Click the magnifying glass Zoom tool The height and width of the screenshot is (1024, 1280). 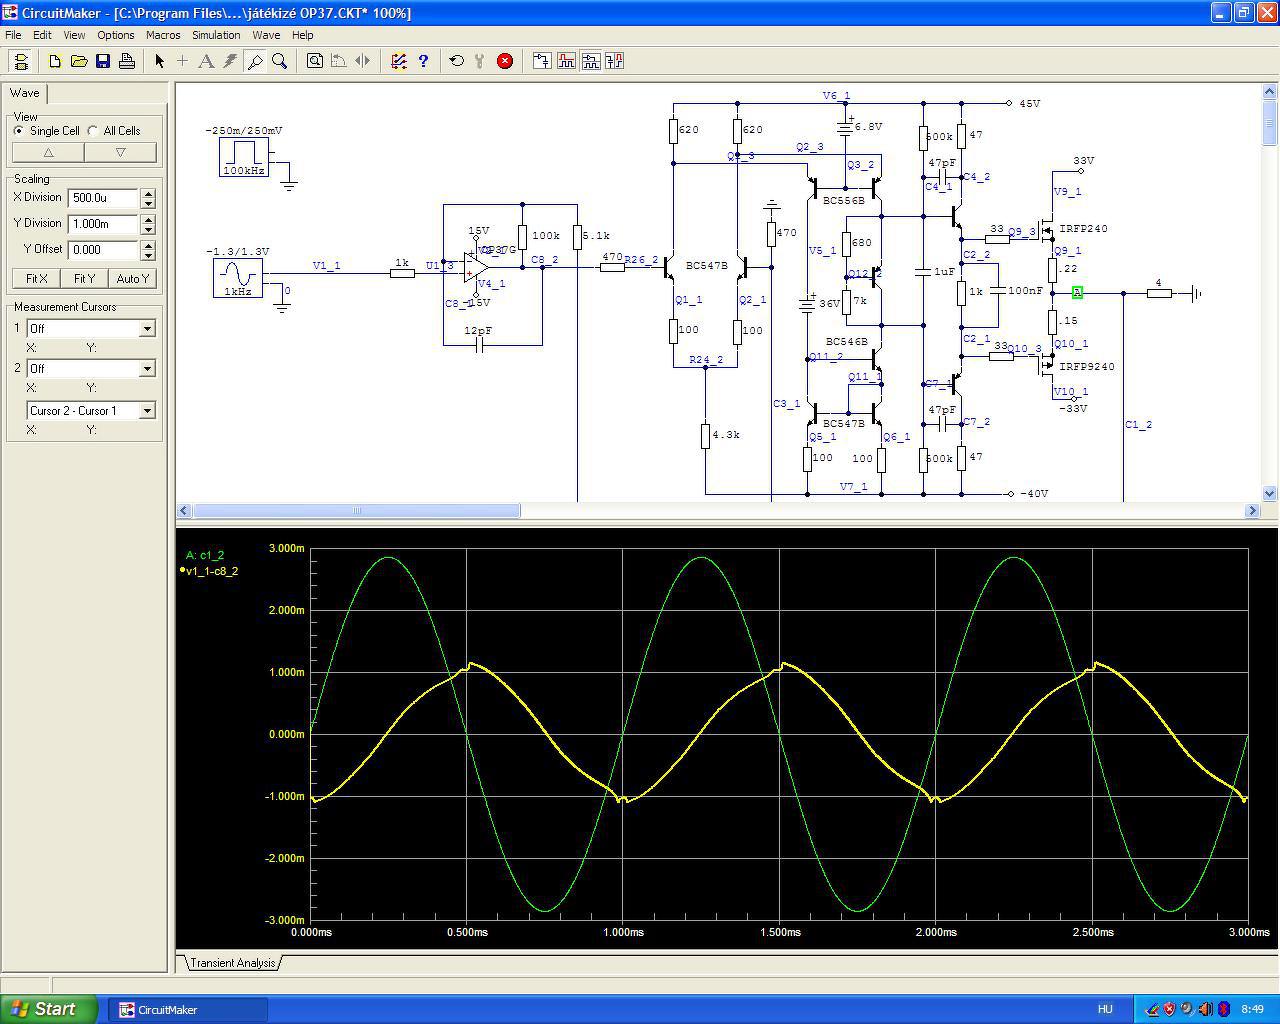tap(280, 61)
